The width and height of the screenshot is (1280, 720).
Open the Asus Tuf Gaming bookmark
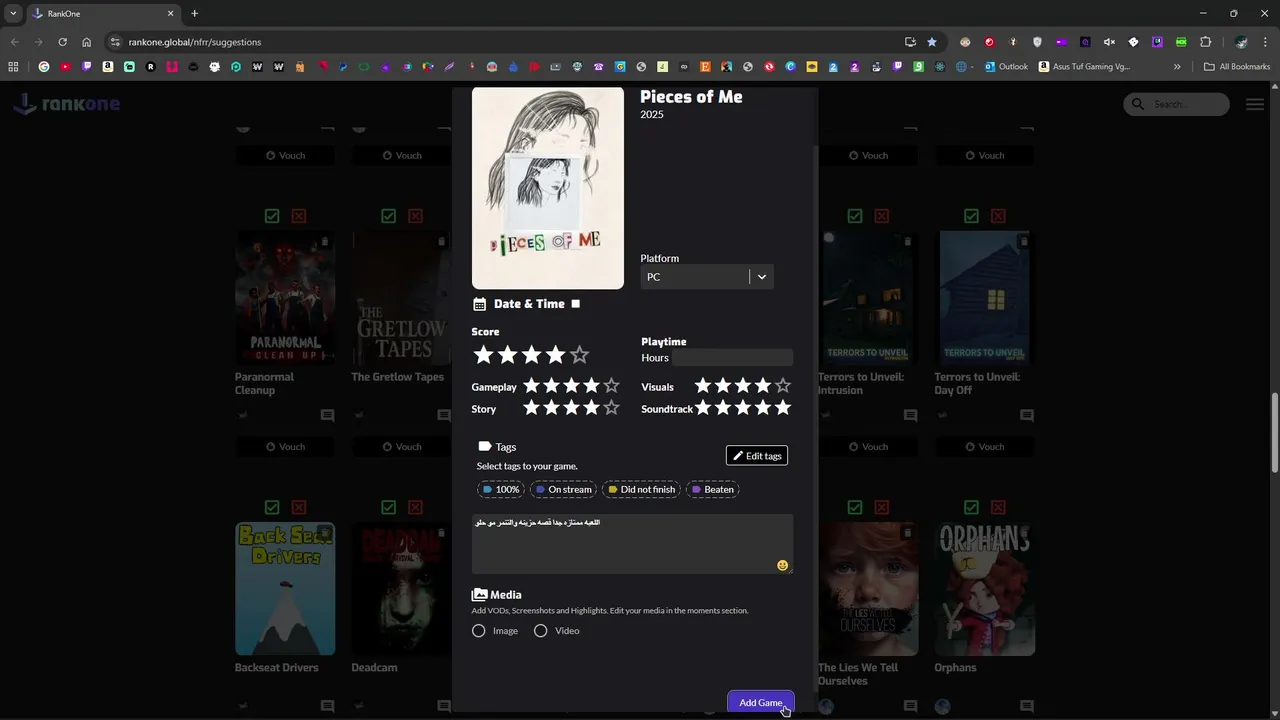pos(1084,67)
